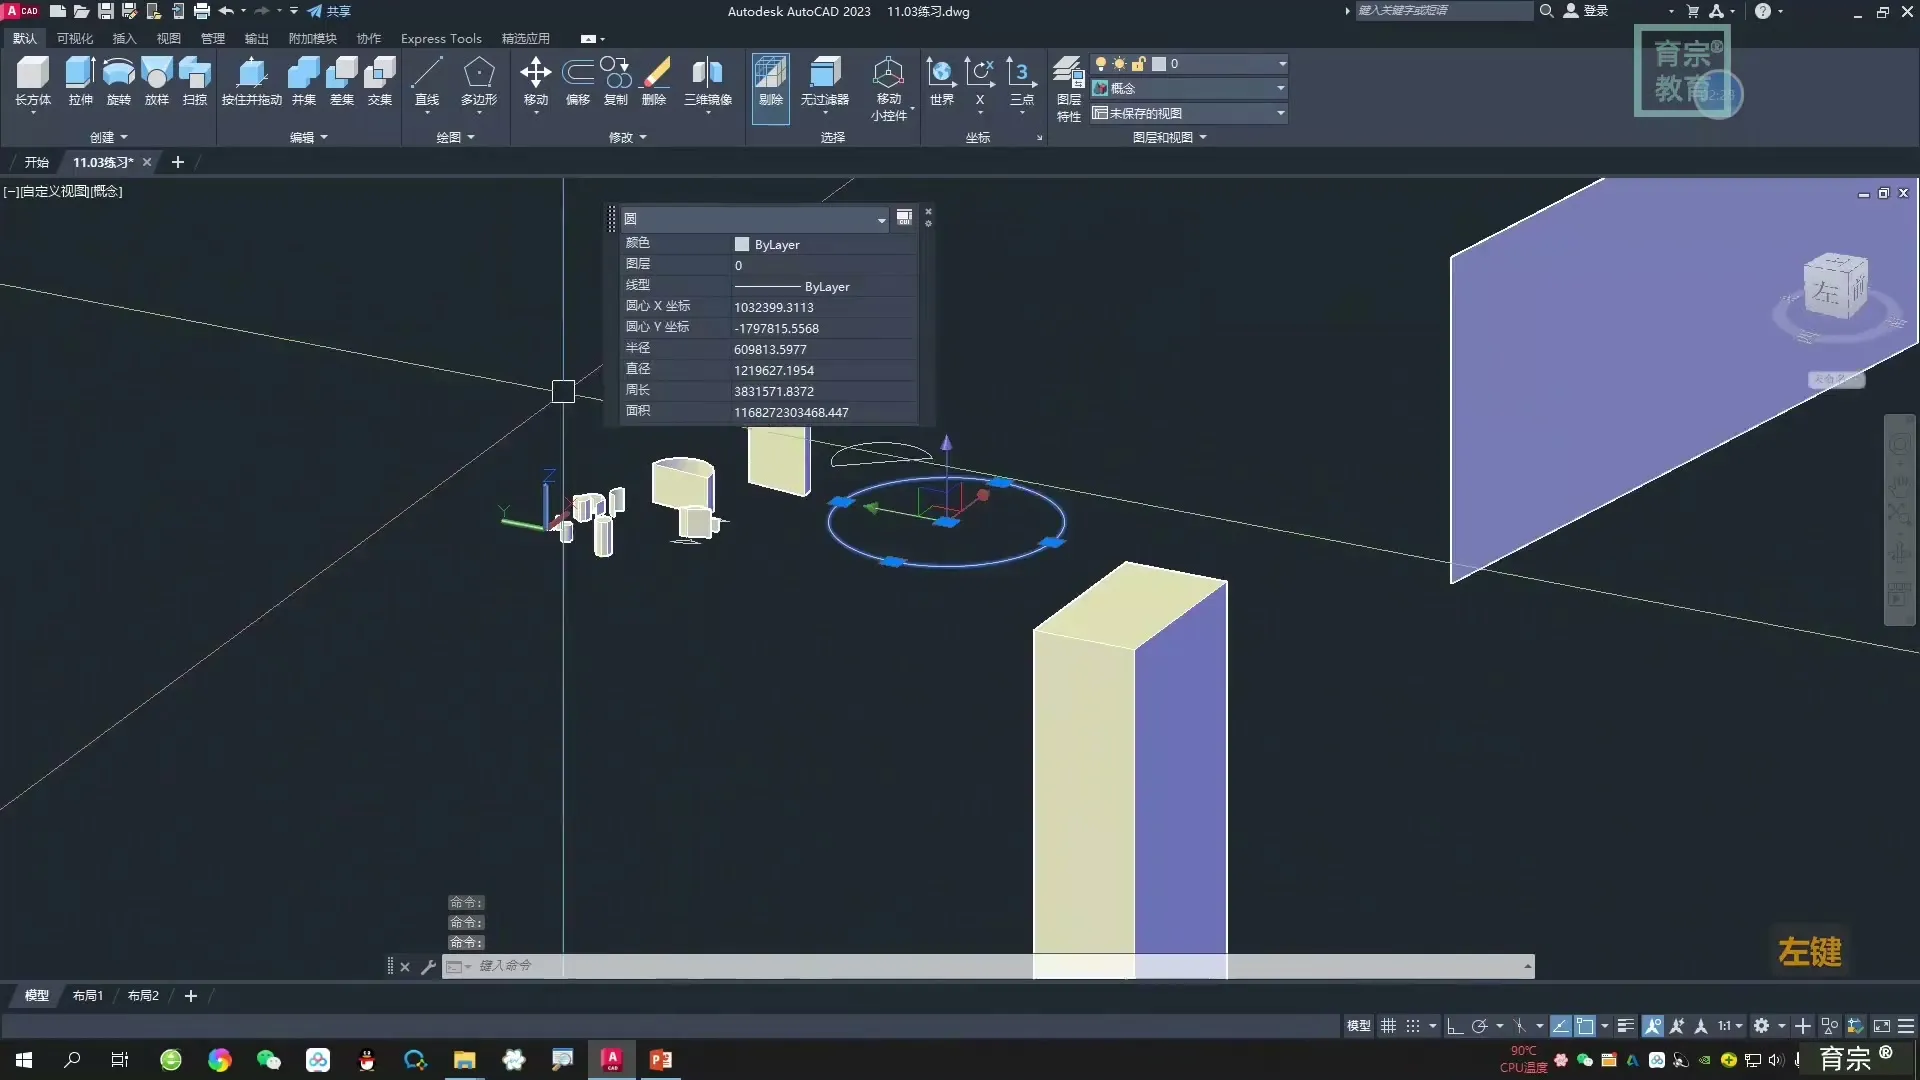Viewport: 1920px width, 1080px height.
Task: Toggle lineweight display in status bar
Action: pos(1626,1026)
